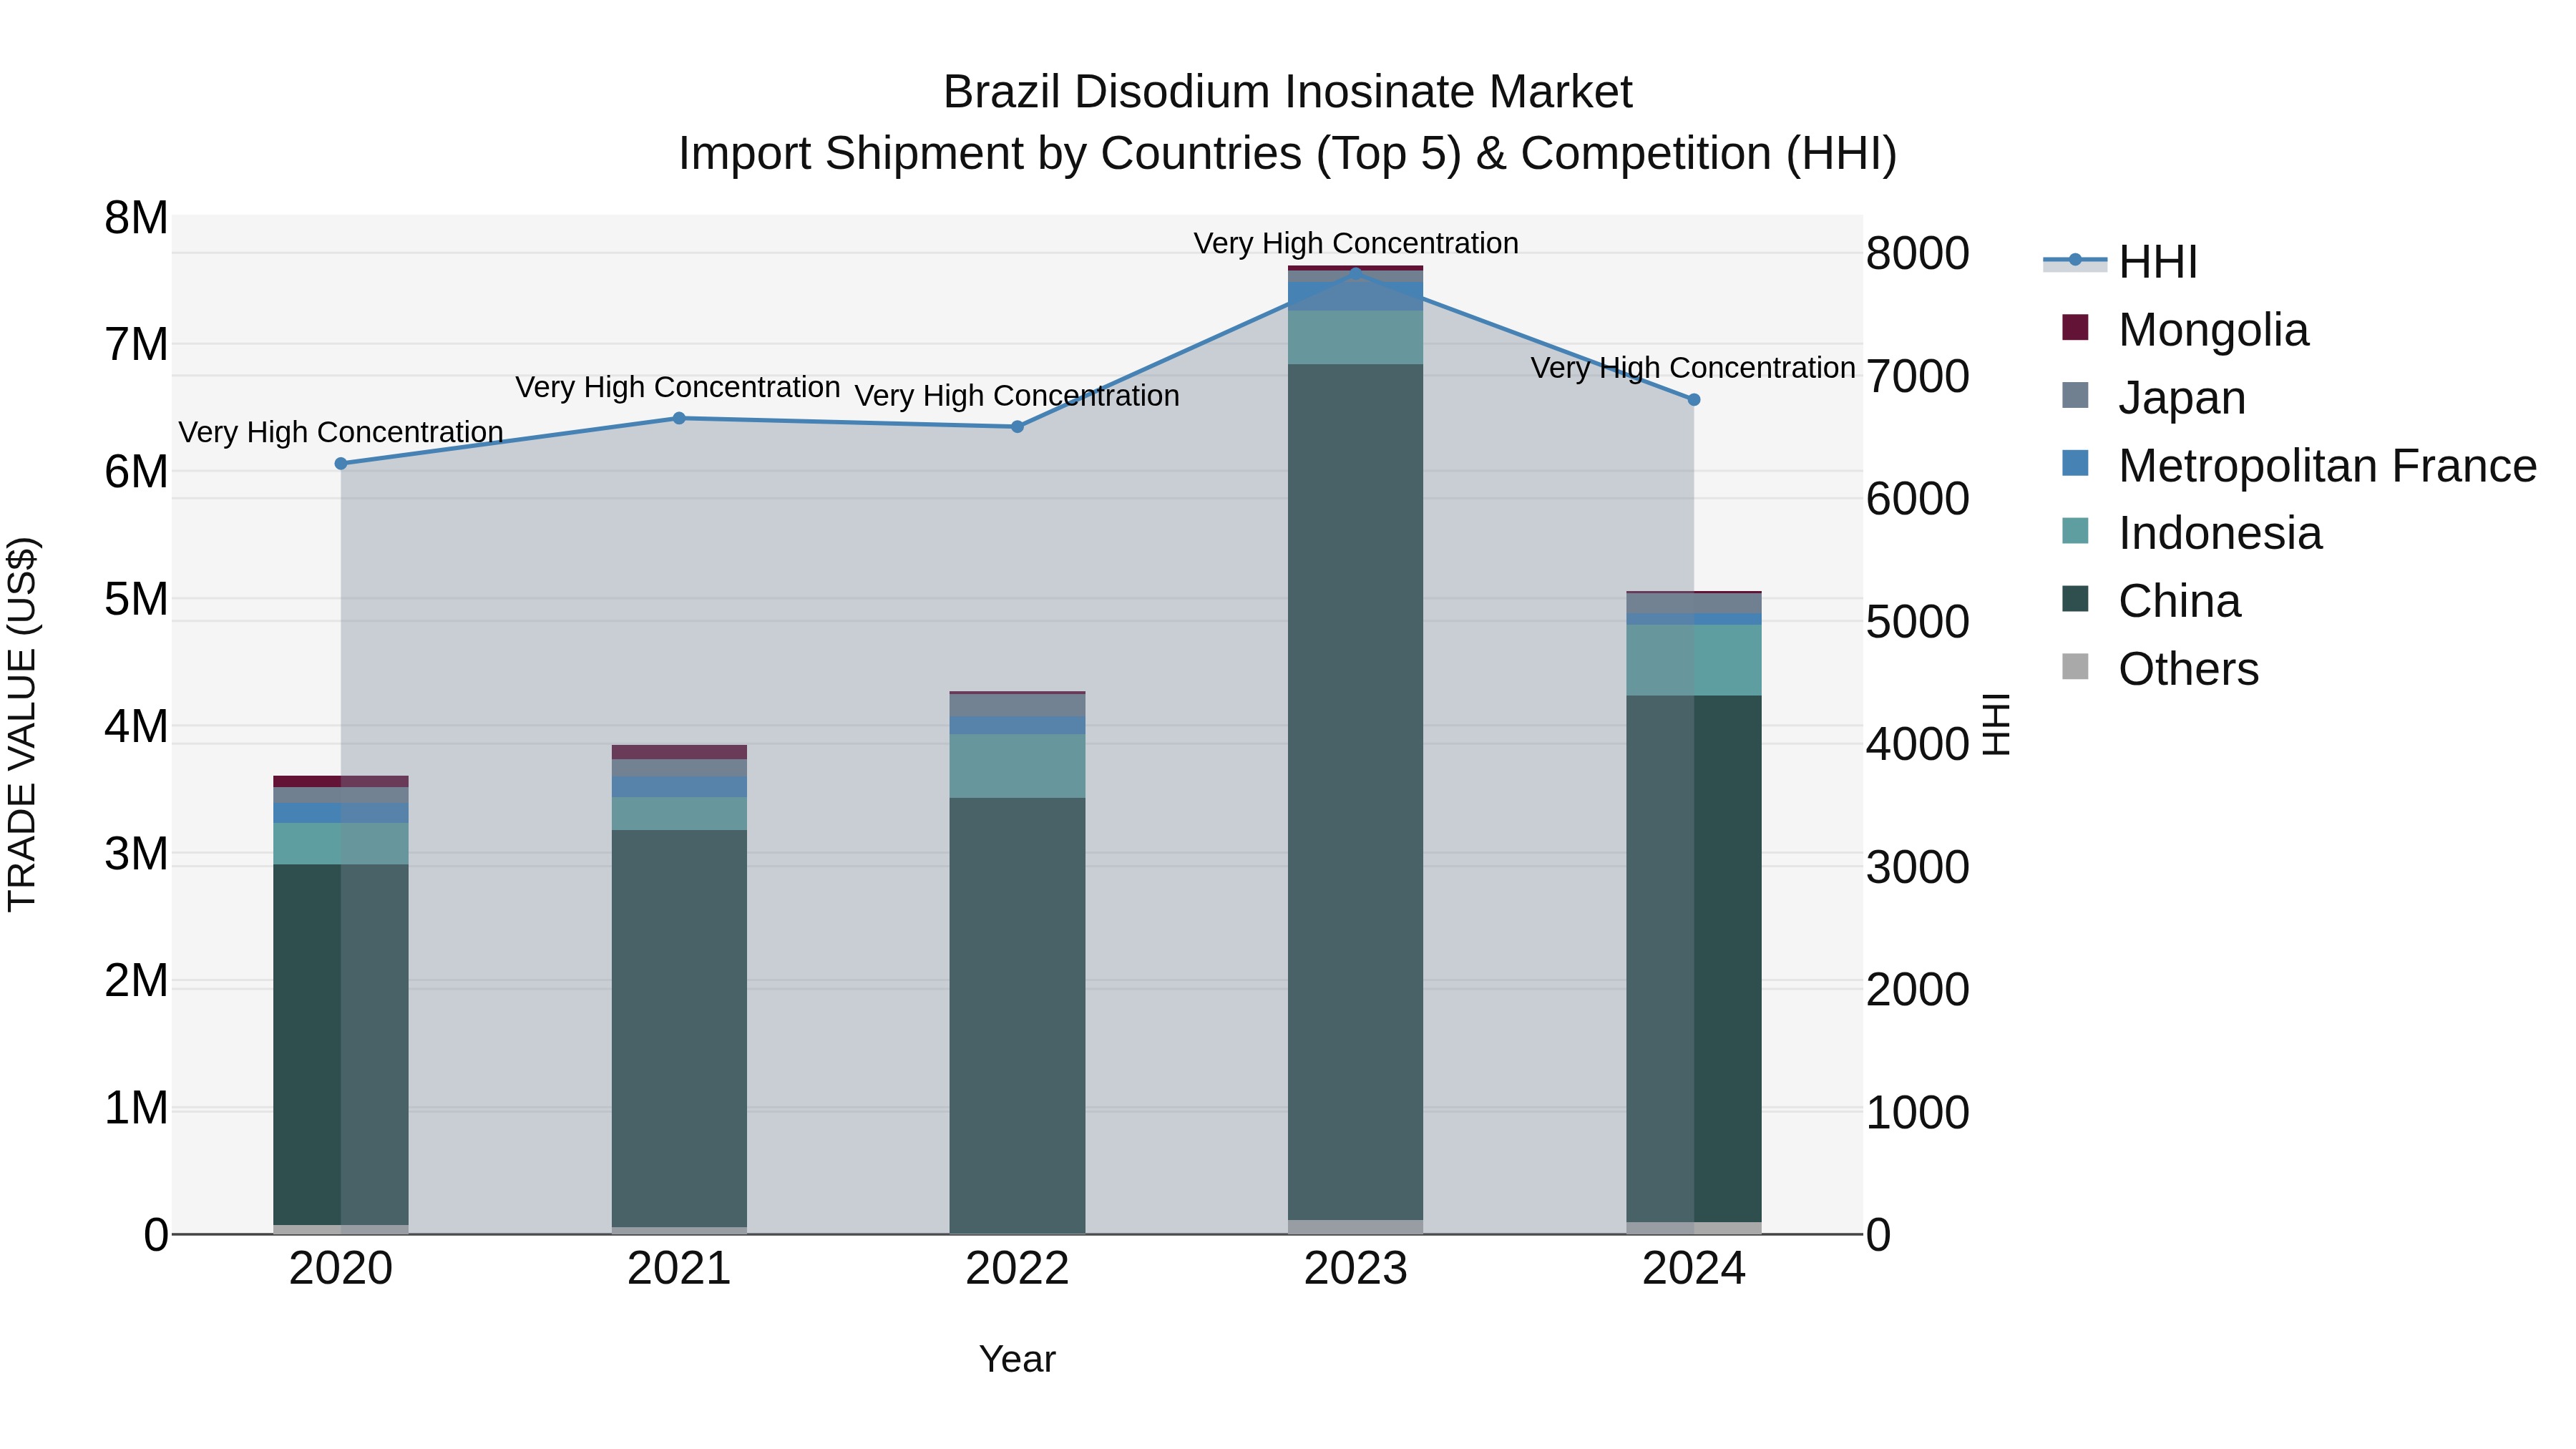
Task: Click the Mongolia maroon color swatch
Action: point(2075,327)
